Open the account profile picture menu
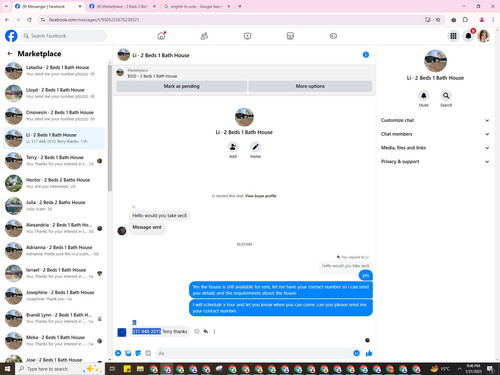Screen dimensions: 500x375 tap(483, 36)
